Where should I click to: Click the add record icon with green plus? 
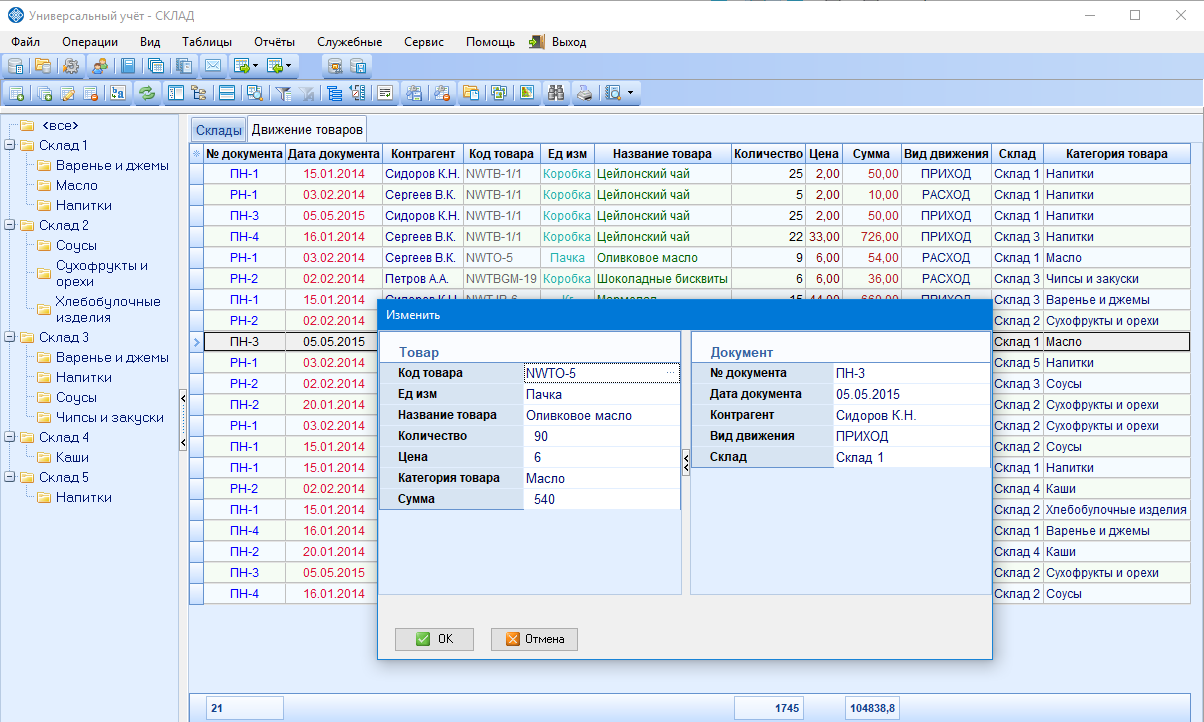coord(16,93)
